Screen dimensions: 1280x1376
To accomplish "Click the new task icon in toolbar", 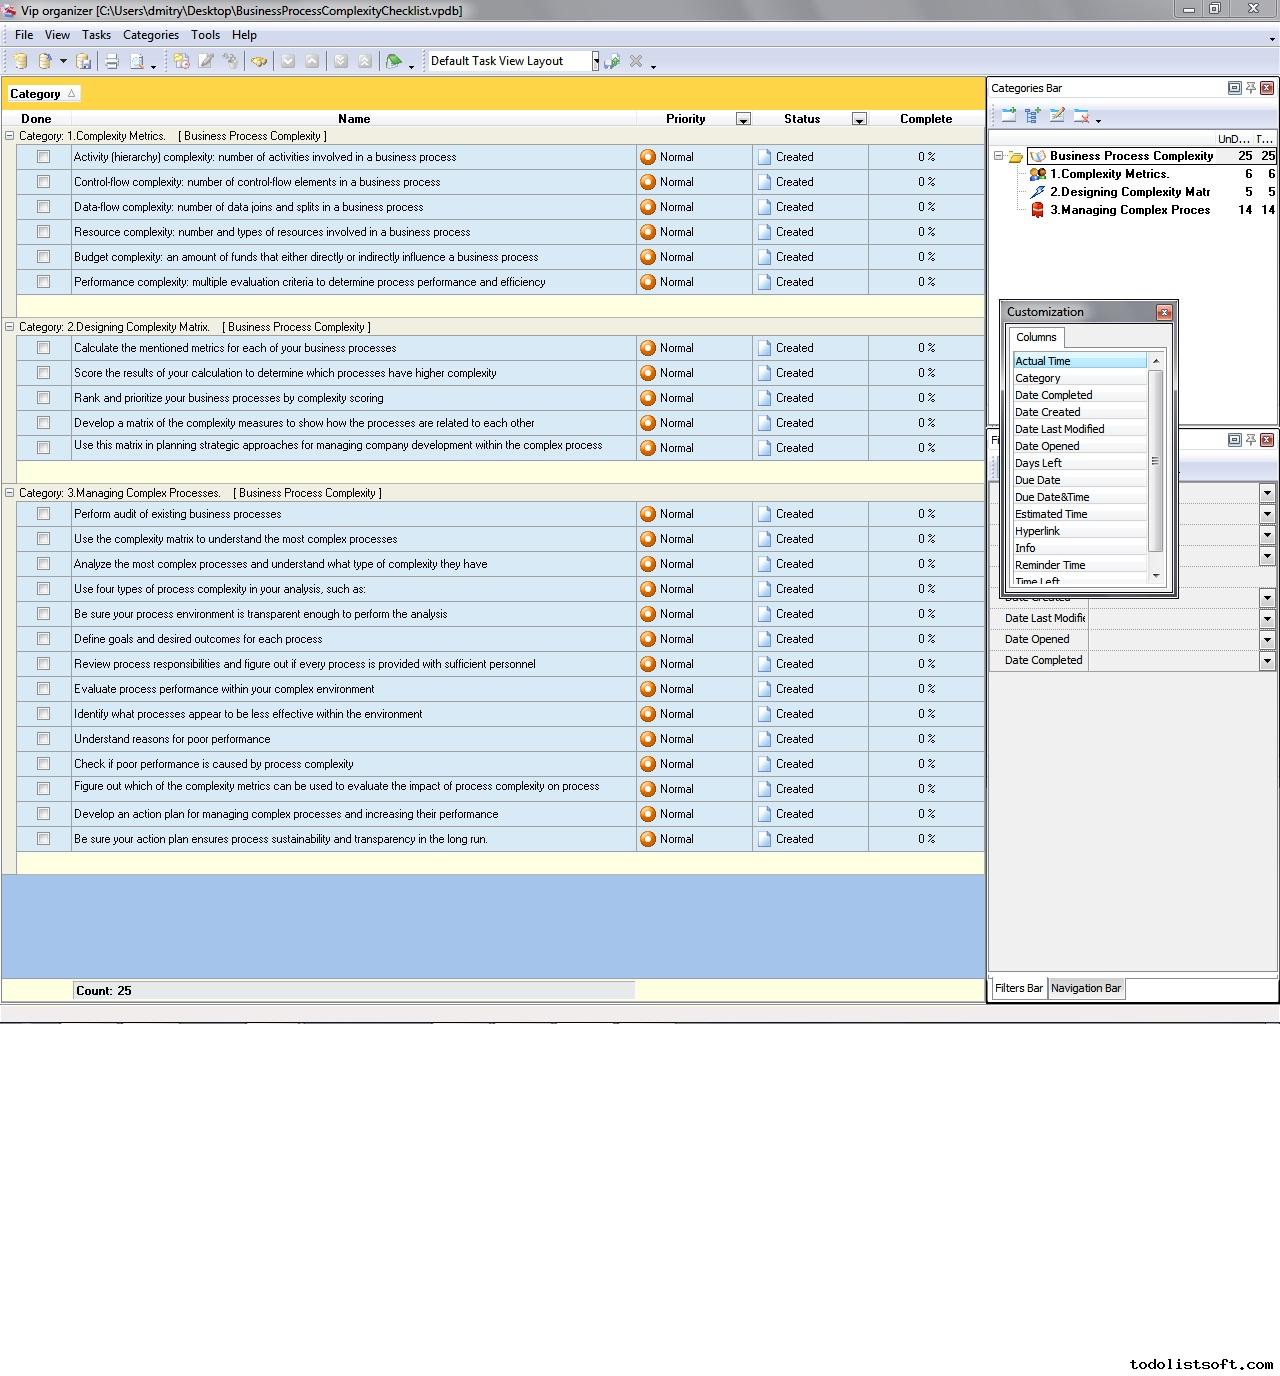I will pyautogui.click(x=181, y=61).
